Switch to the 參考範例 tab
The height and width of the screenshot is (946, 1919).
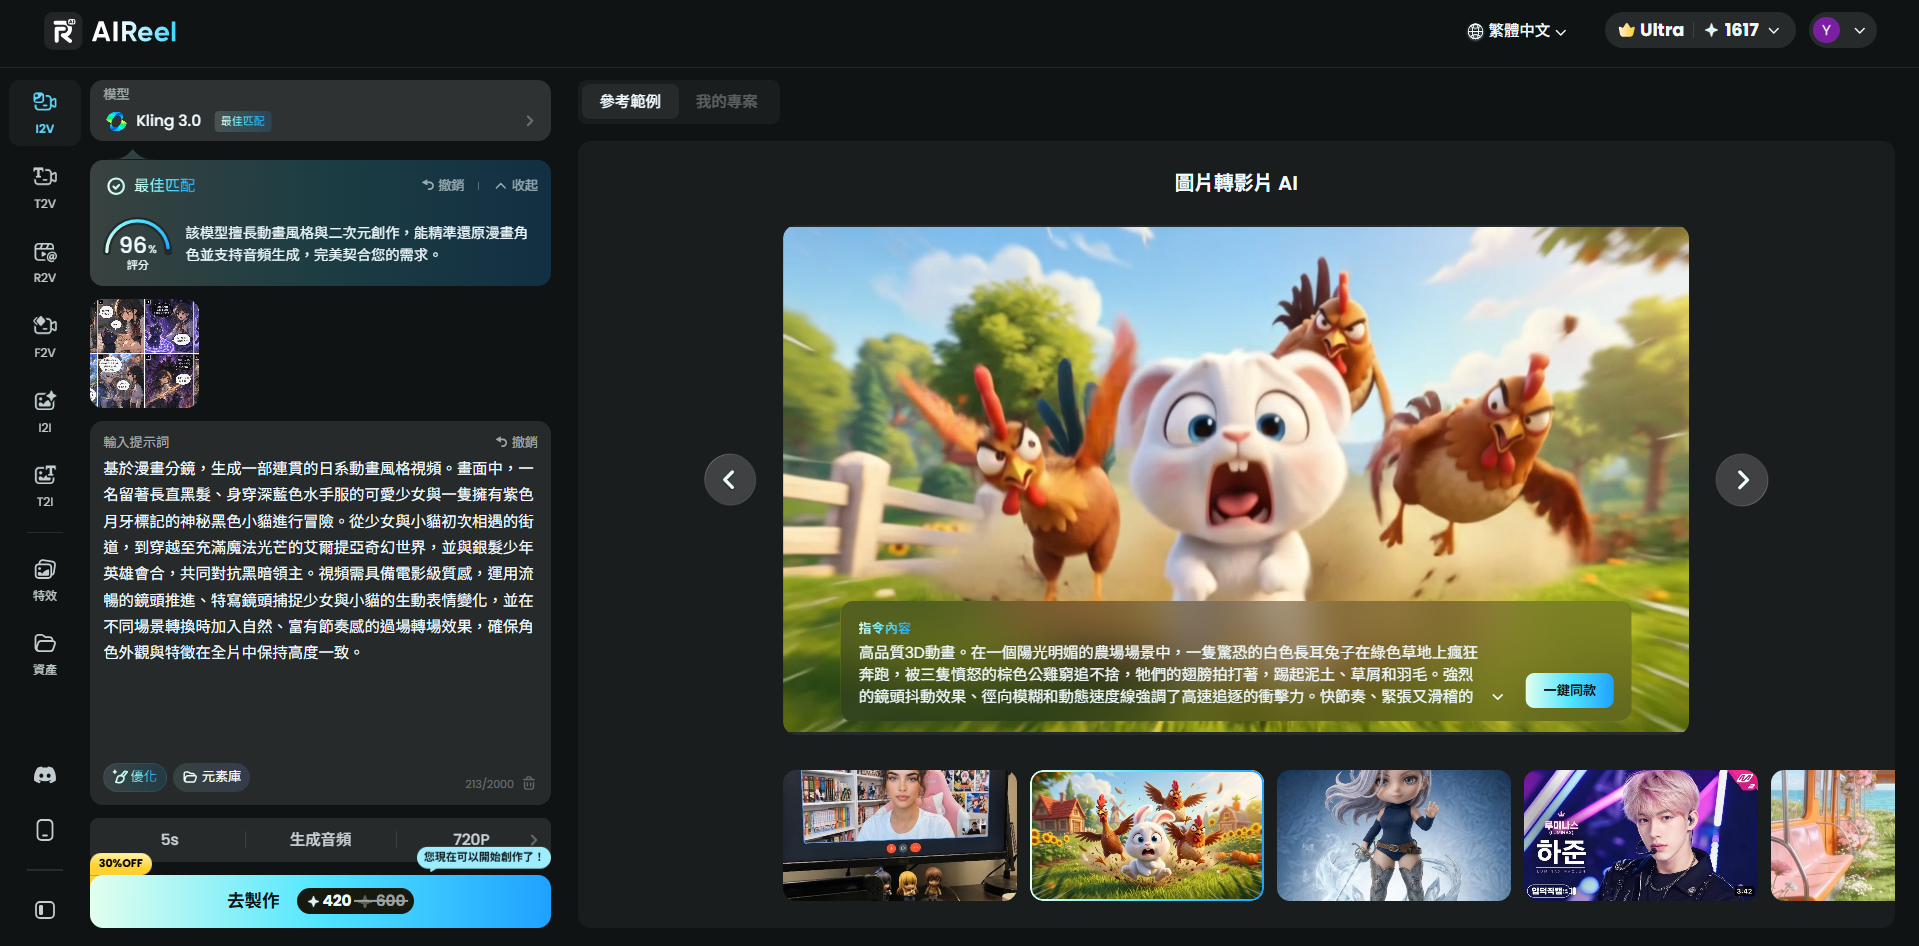tap(630, 101)
